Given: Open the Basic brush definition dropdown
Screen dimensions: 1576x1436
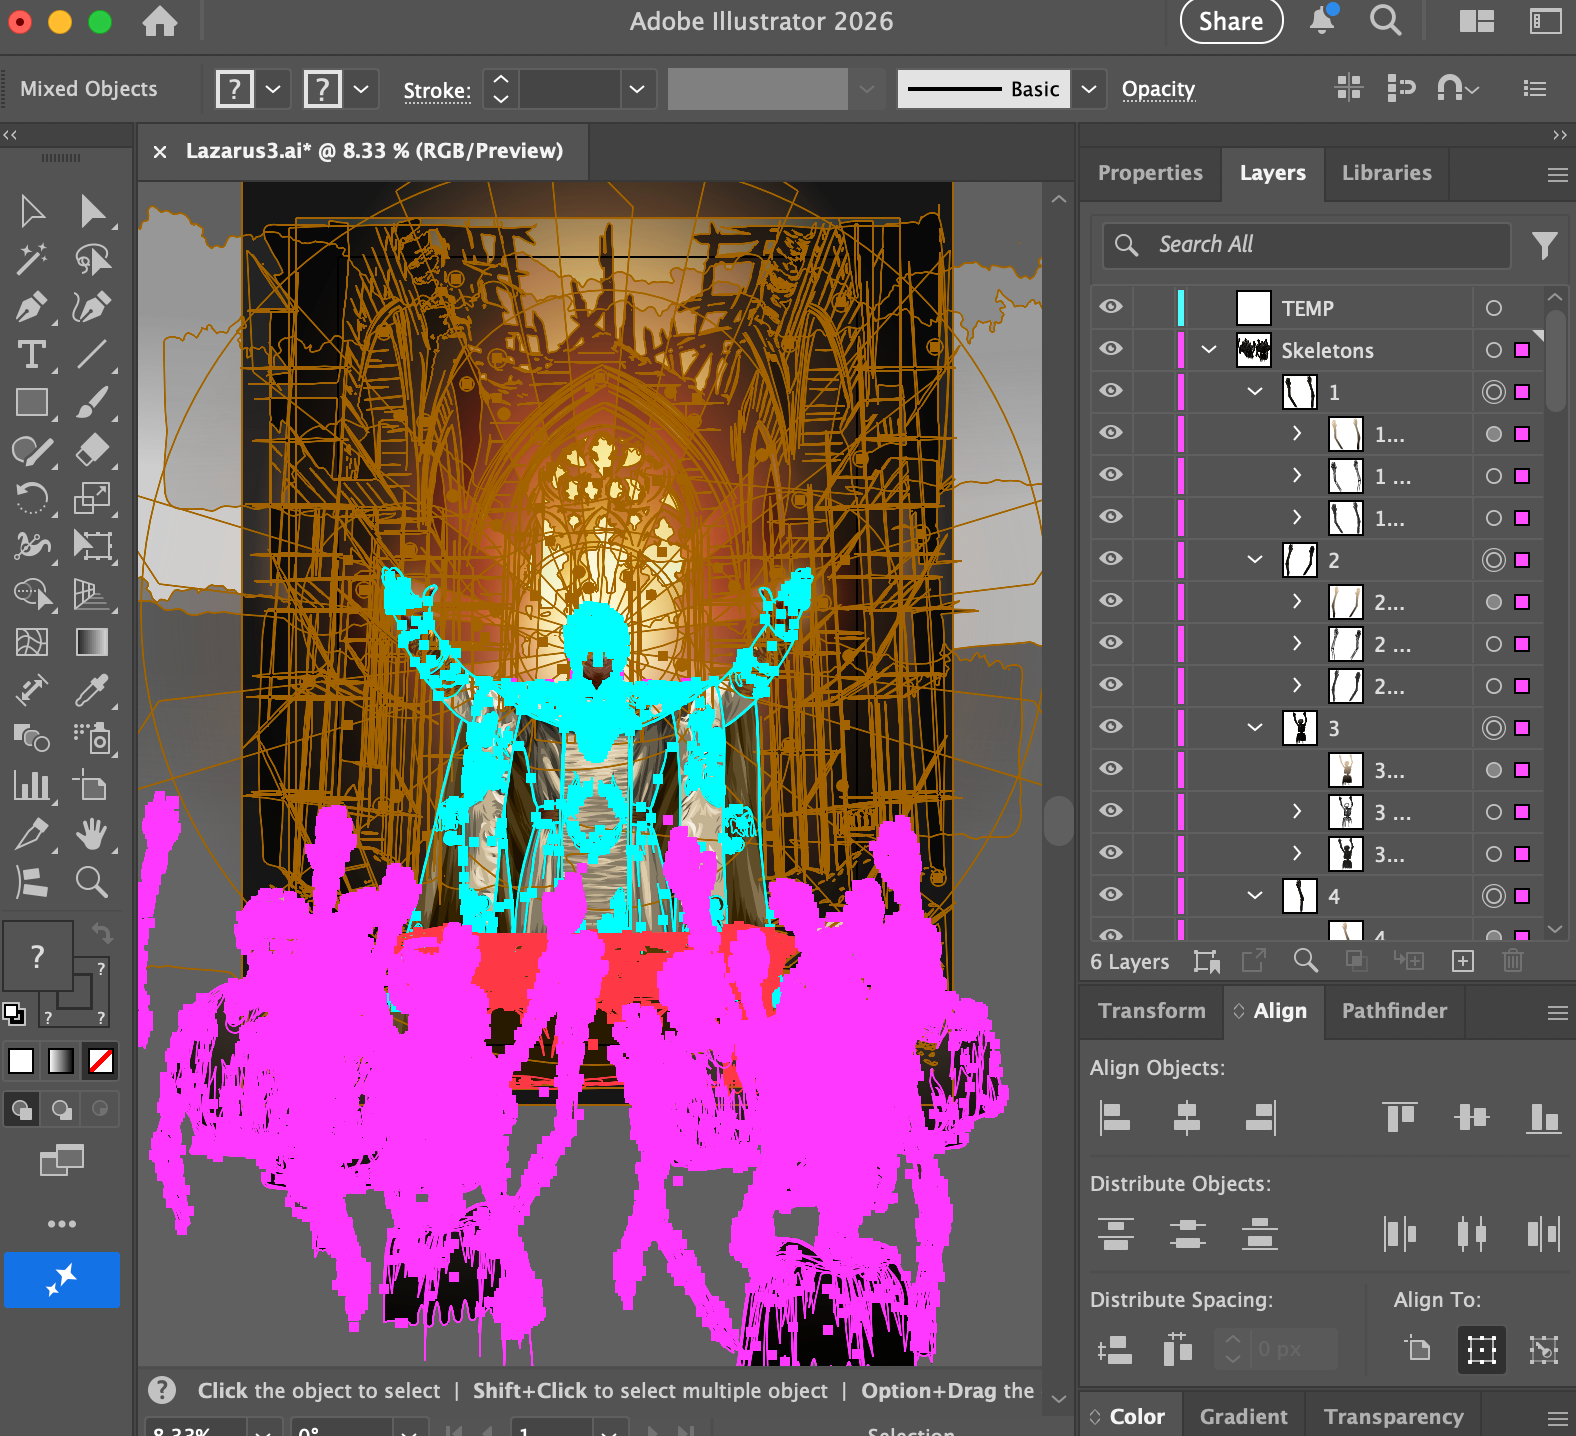Looking at the screenshot, I should 1089,89.
